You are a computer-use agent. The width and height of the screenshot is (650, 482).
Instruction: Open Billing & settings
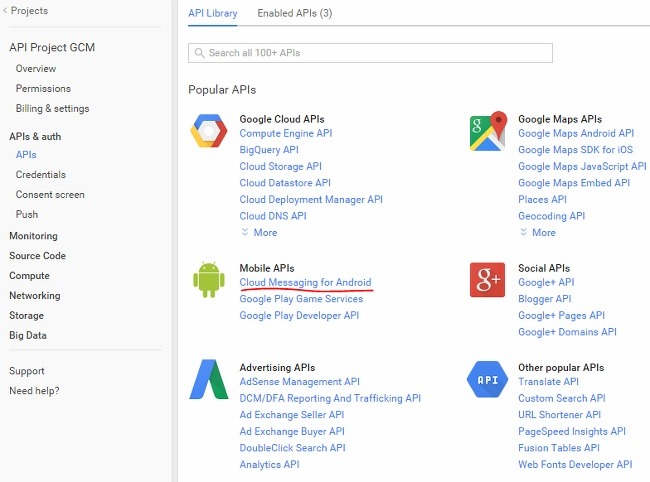(x=52, y=109)
